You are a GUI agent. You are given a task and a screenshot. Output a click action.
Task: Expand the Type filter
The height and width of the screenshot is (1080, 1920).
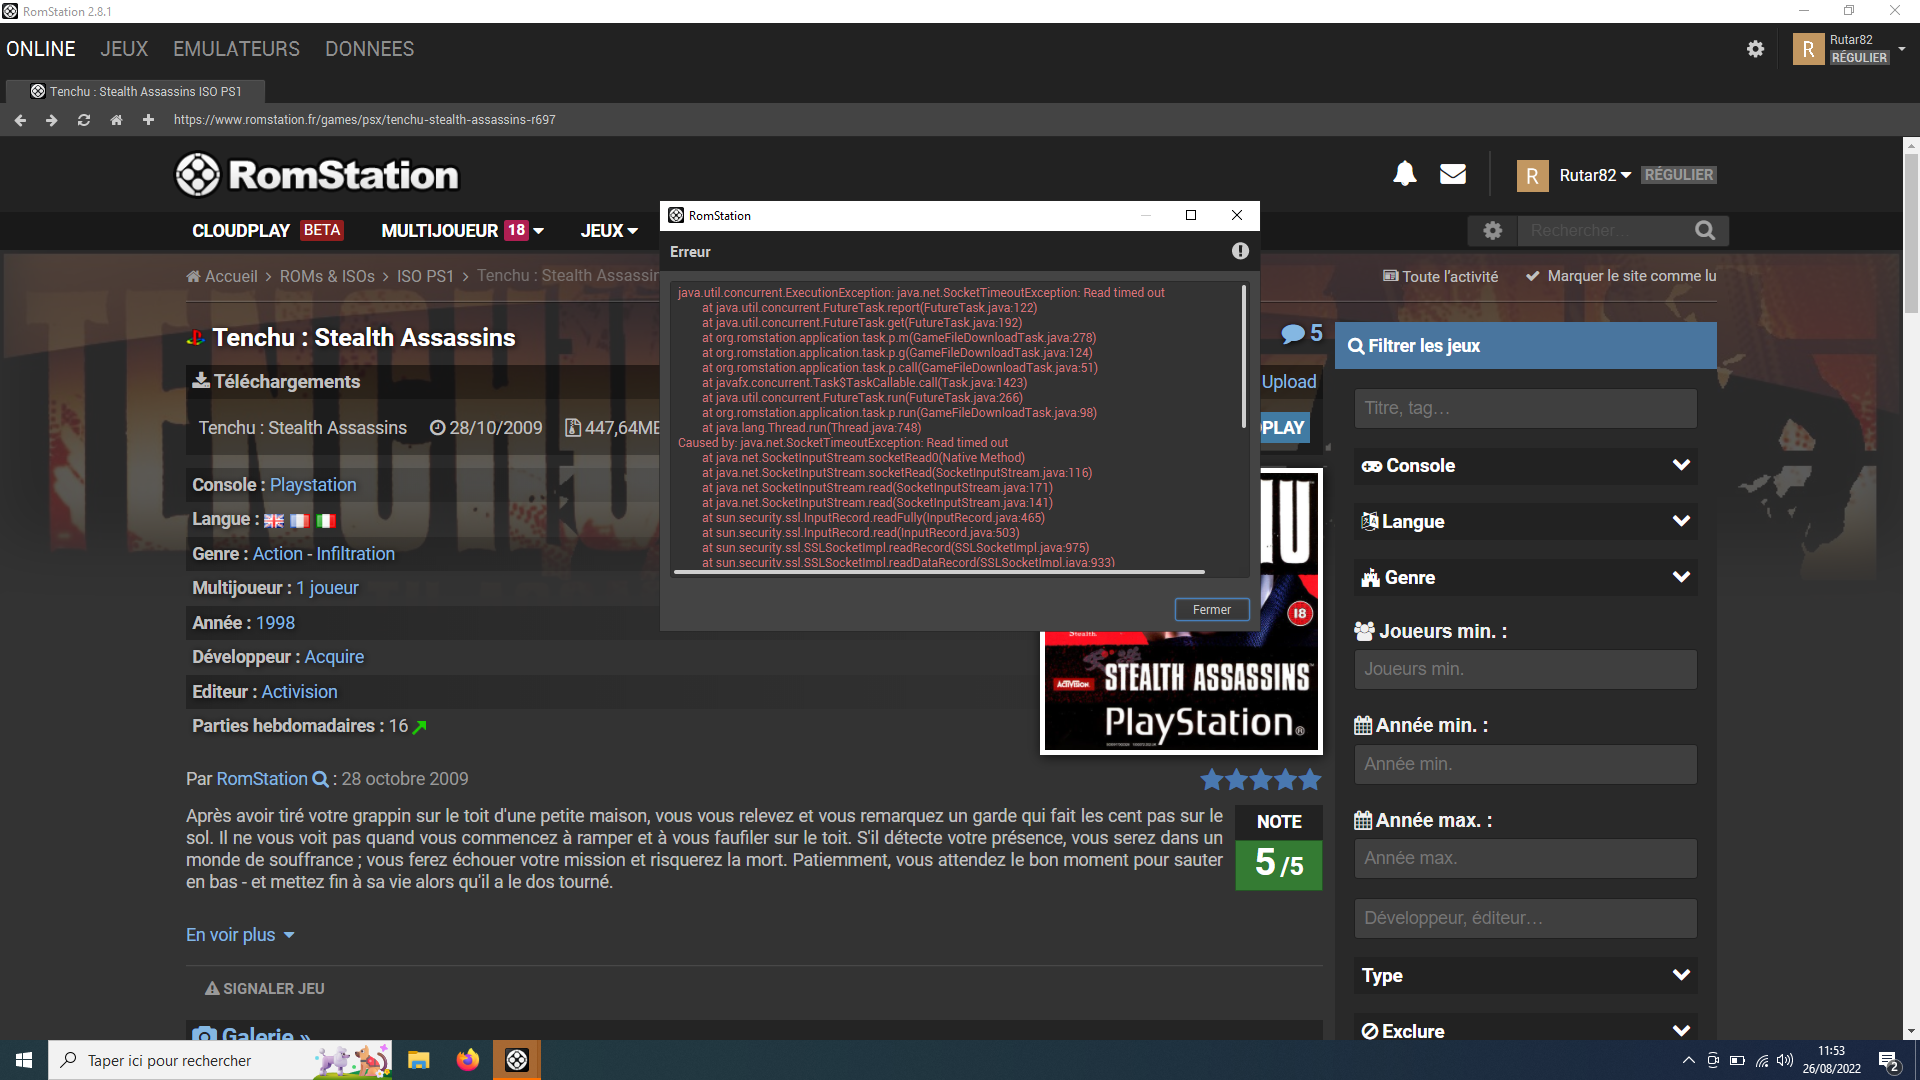coord(1525,976)
